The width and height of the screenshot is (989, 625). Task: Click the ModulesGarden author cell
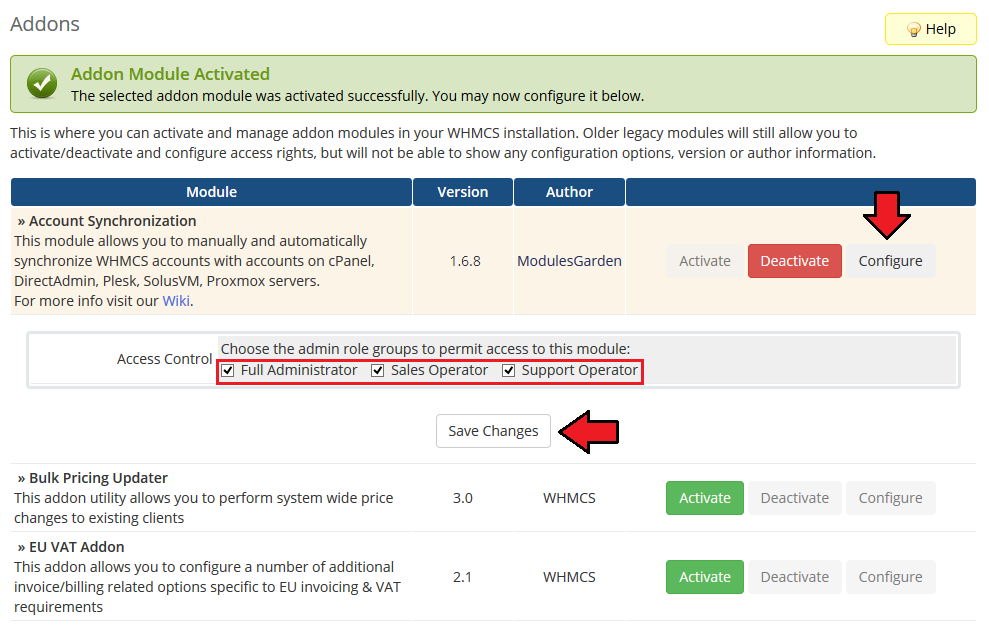[x=569, y=261]
